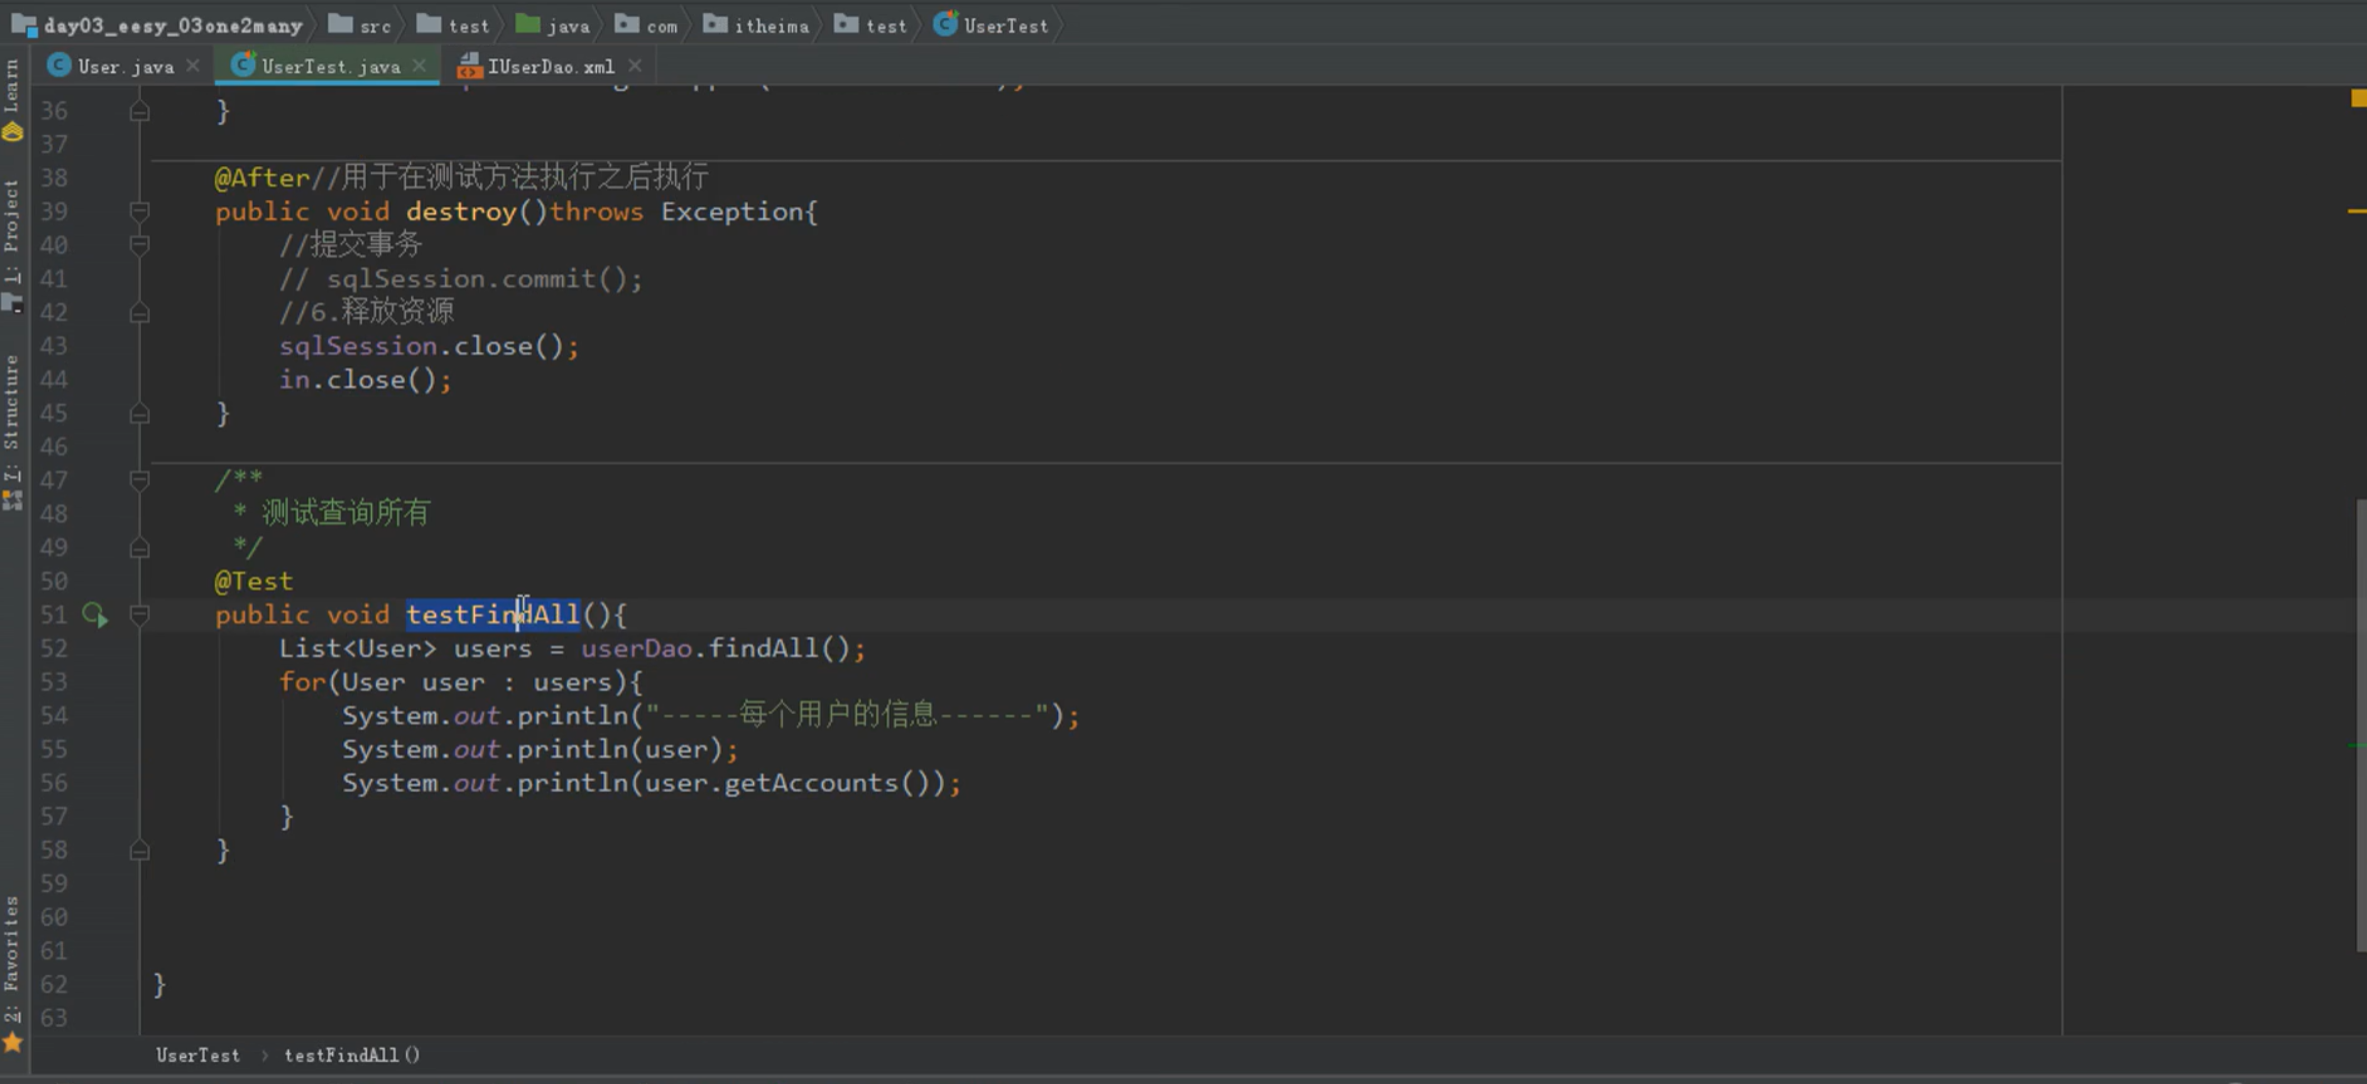Collapse the destroy() method at line 39
Viewport: 2367px width, 1084px height.
point(140,211)
